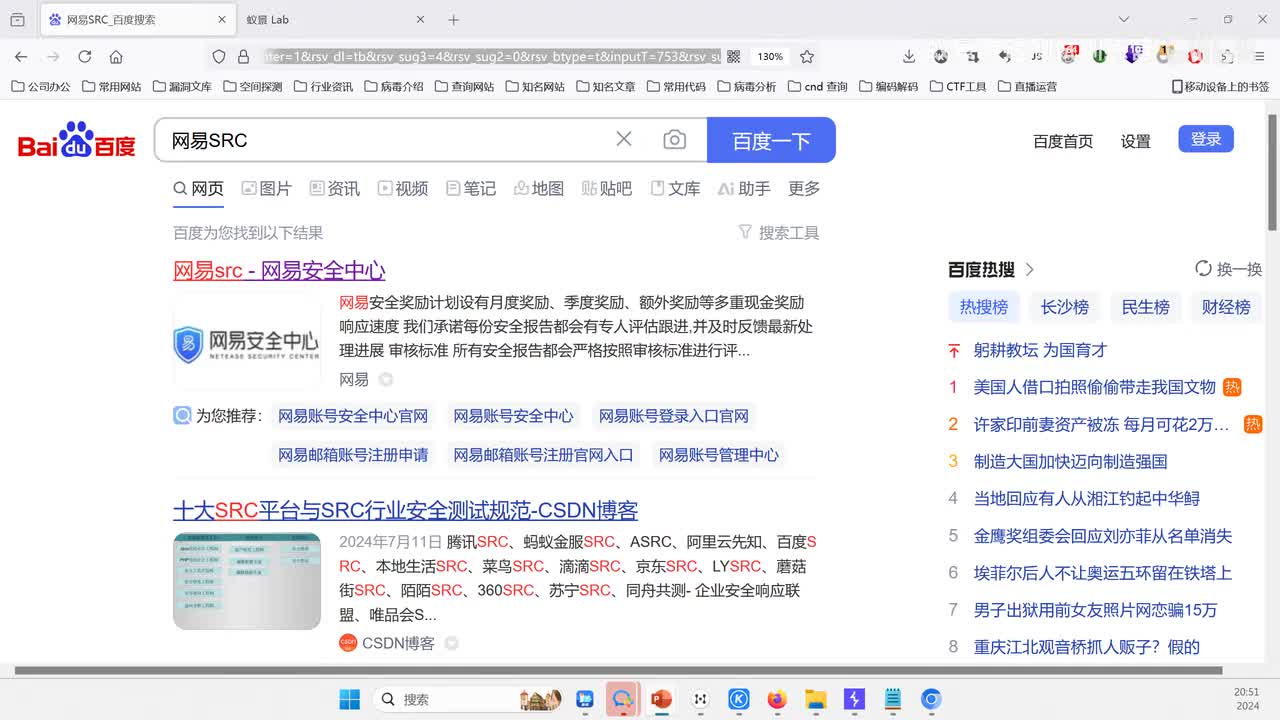Viewport: 1280px width, 720px height.
Task: Open the 公司办公 bookmark folder
Action: [41, 87]
